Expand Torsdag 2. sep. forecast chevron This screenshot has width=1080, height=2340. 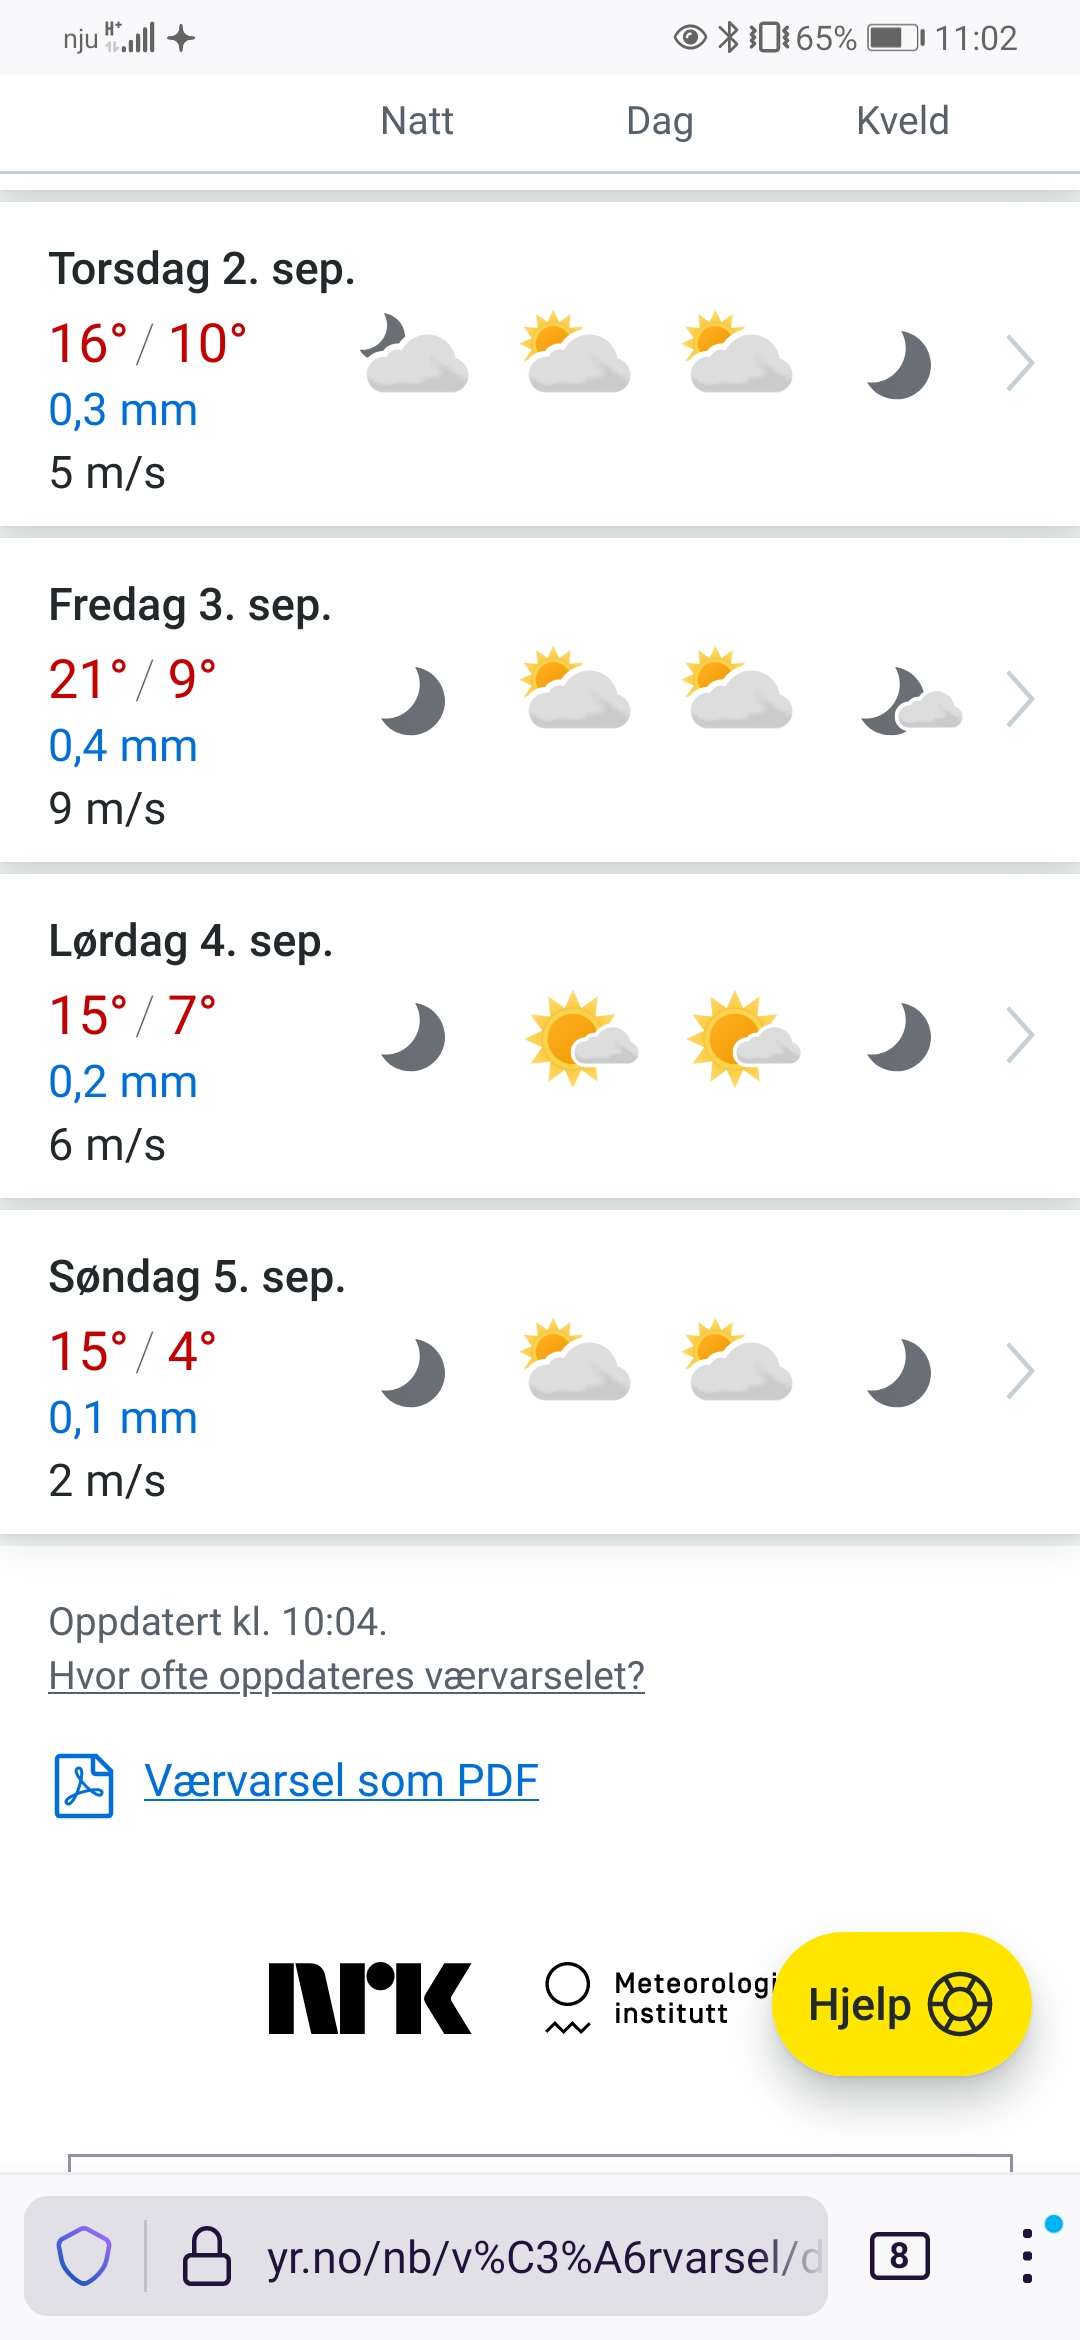point(1019,364)
